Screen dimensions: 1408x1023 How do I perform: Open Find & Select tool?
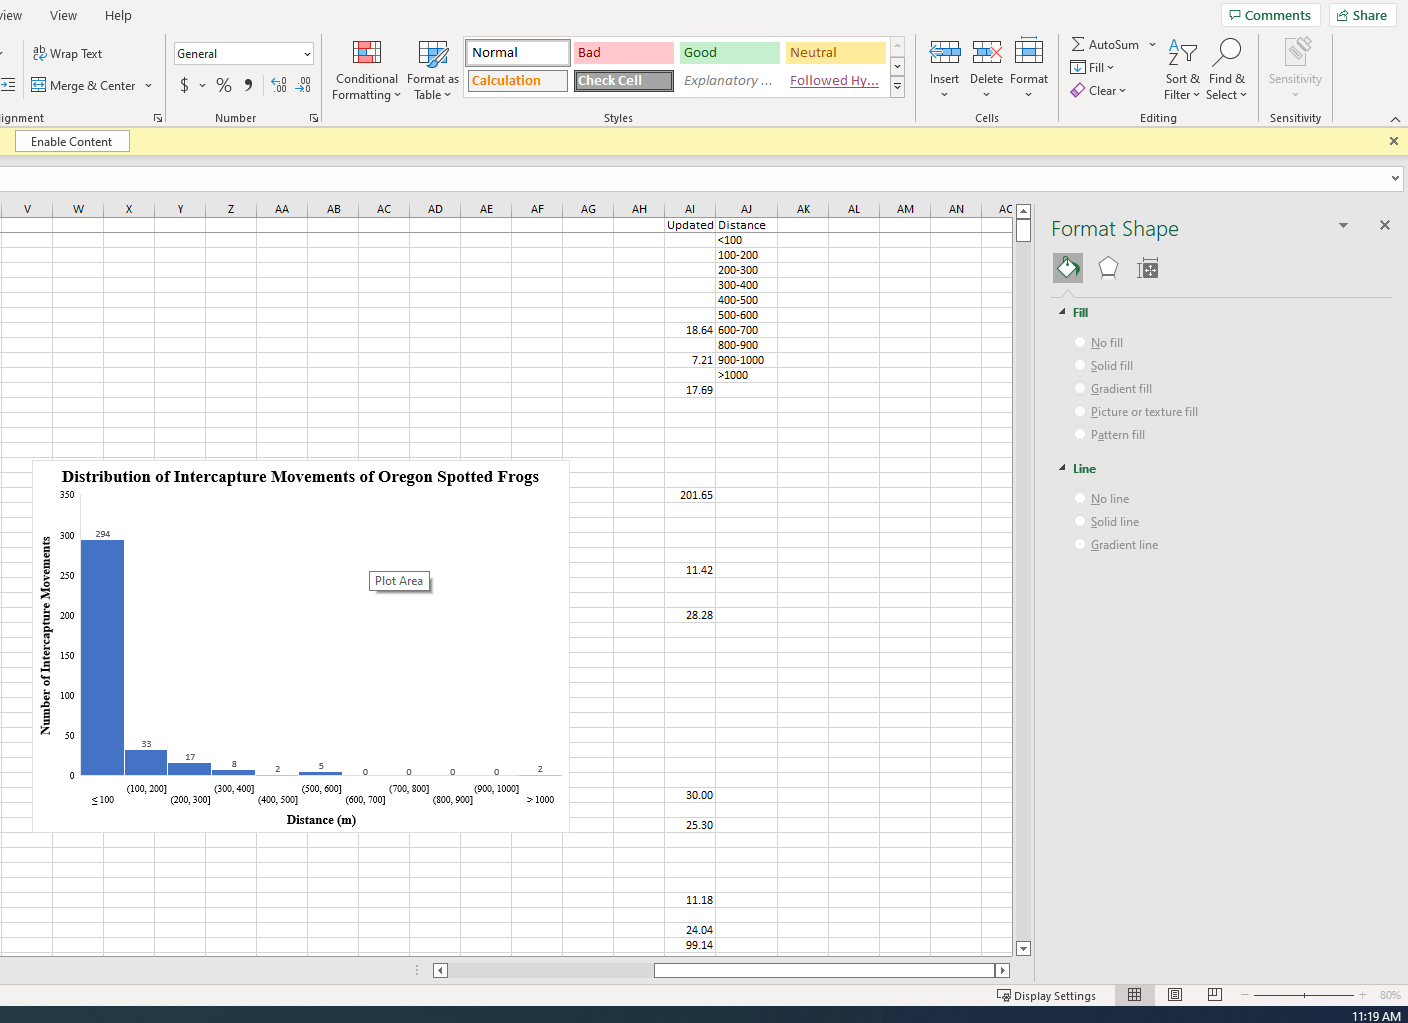[1226, 71]
